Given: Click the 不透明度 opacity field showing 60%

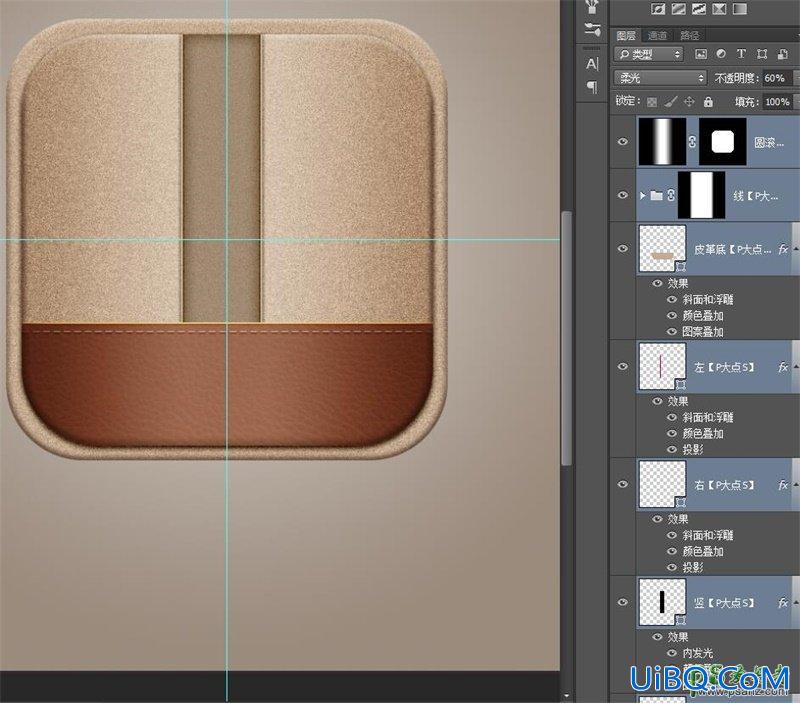Looking at the screenshot, I should click(x=777, y=78).
